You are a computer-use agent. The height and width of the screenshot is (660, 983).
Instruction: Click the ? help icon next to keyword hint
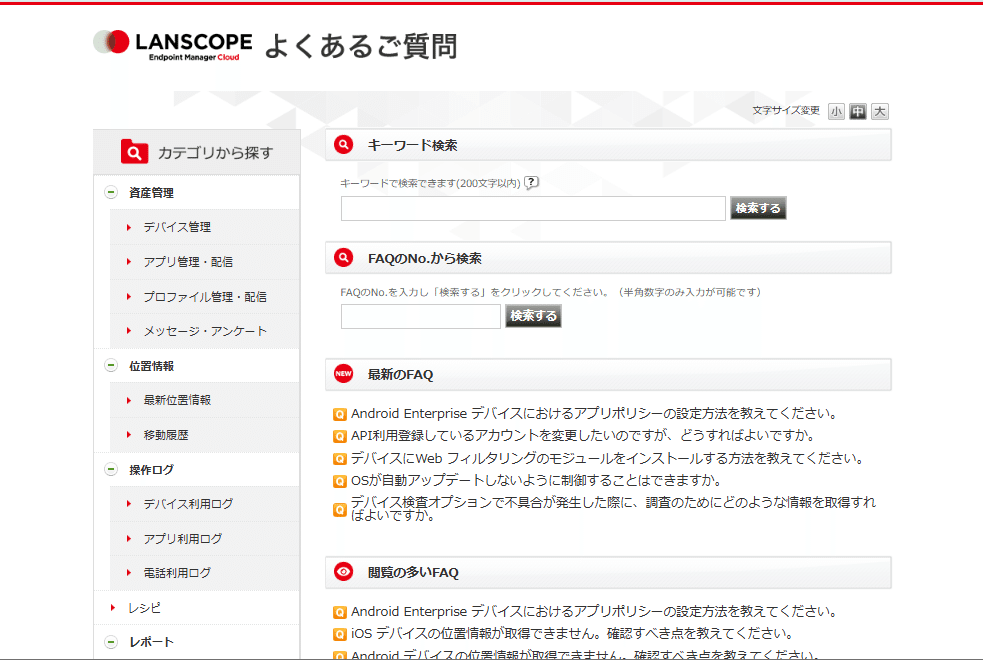[531, 182]
